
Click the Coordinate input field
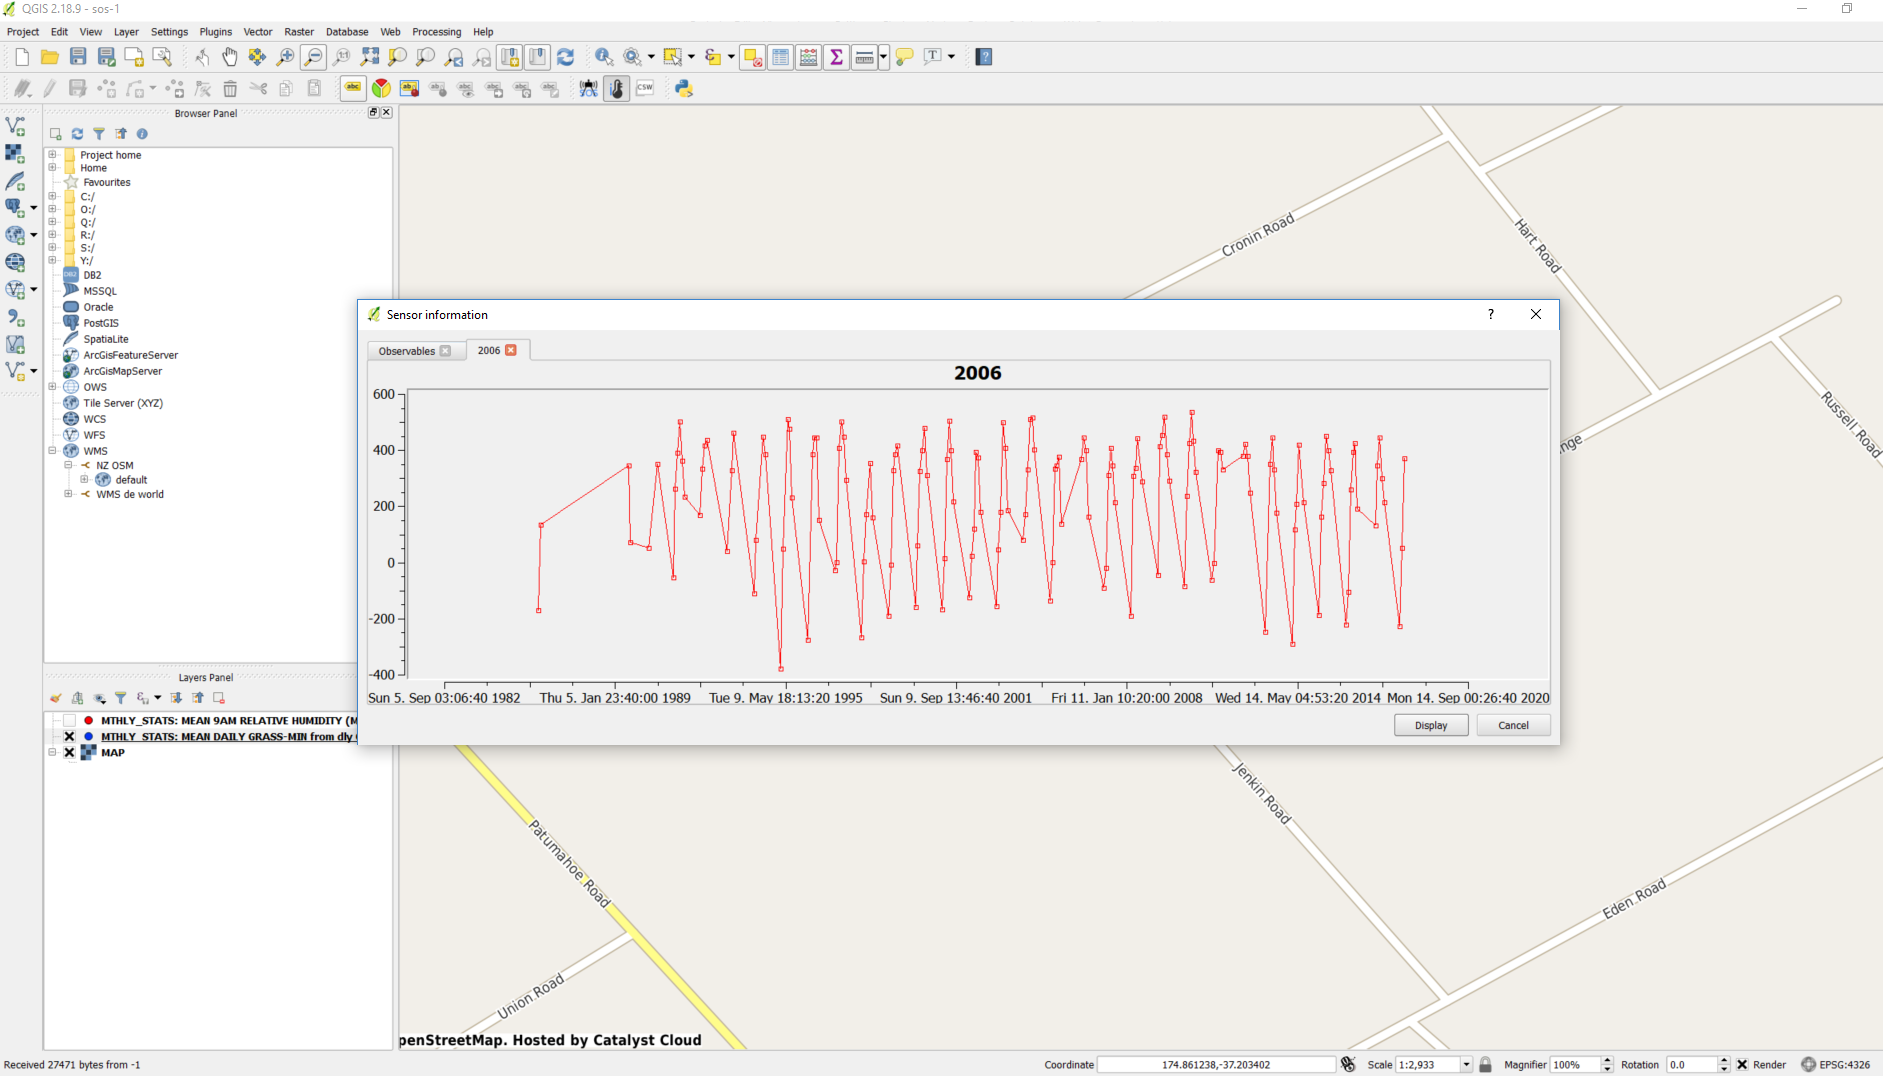[1216, 1065]
